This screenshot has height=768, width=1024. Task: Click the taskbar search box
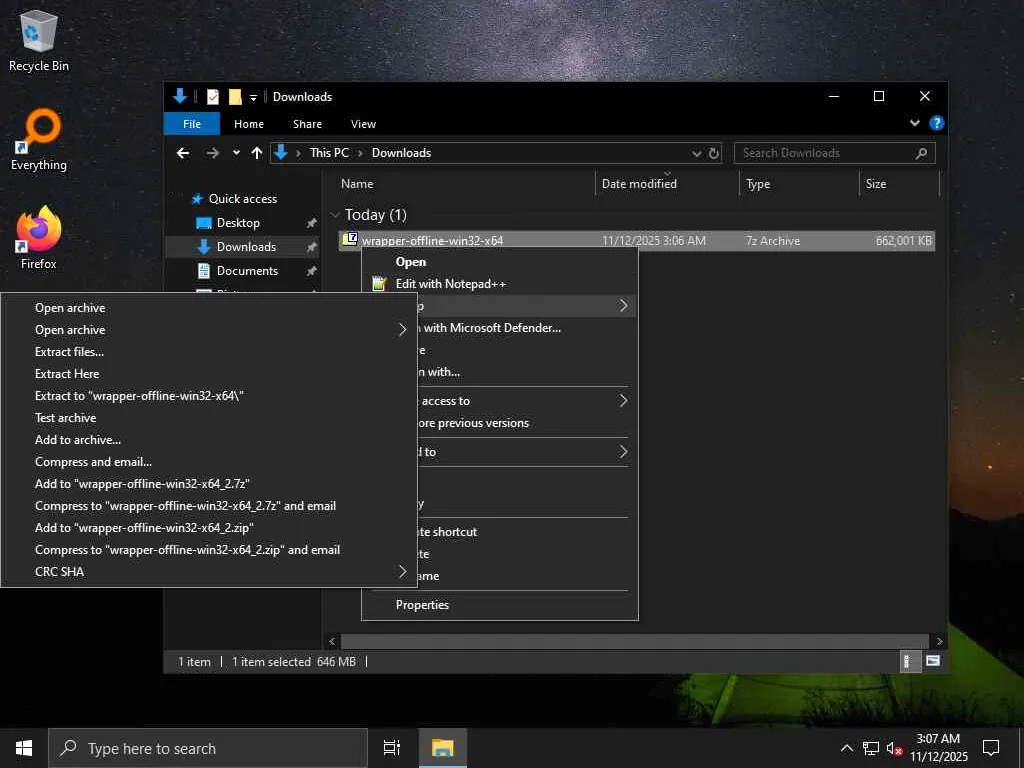pos(208,748)
